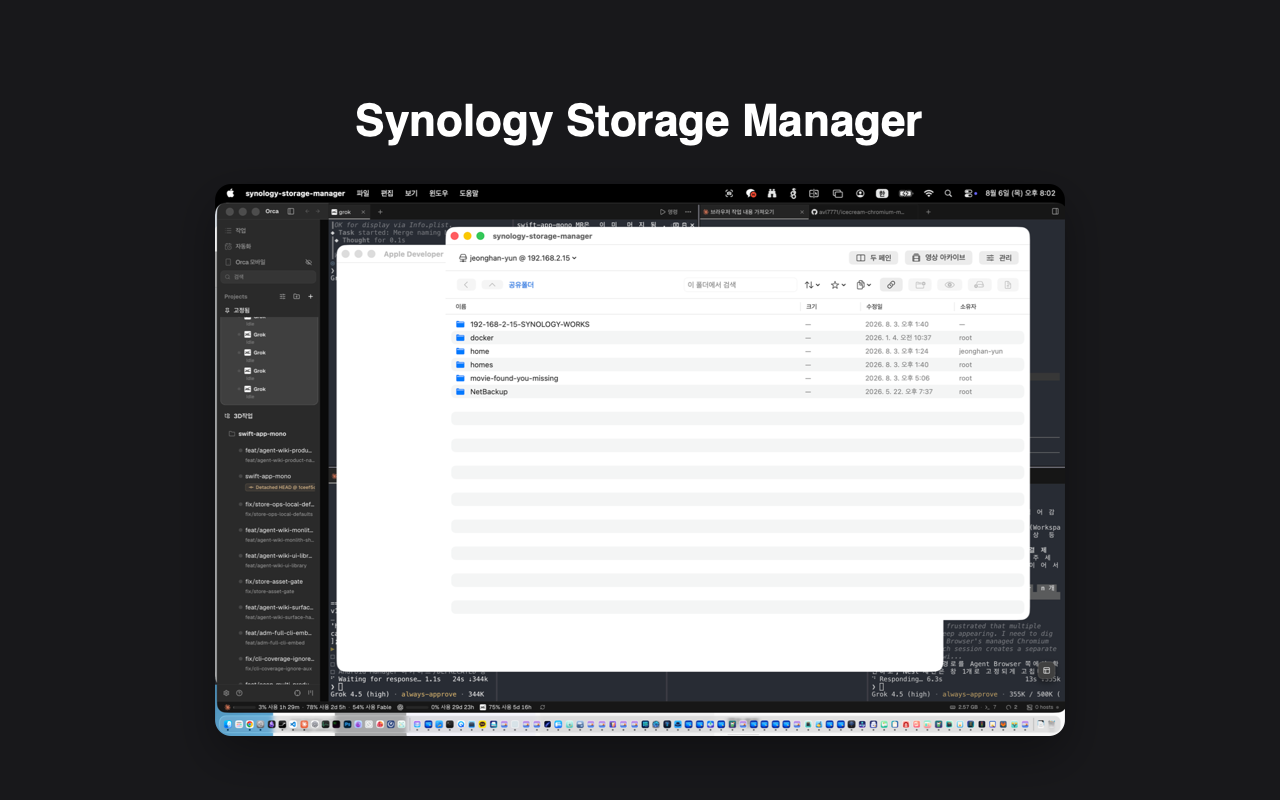Expand the 3D작업 section in Orca

coord(239,416)
